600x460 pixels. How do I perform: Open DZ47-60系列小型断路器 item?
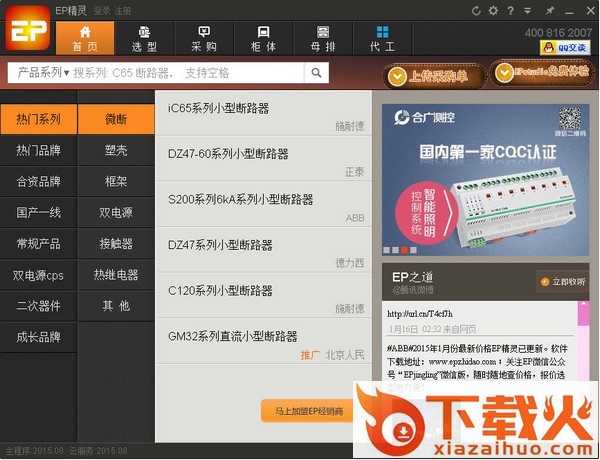point(264,158)
